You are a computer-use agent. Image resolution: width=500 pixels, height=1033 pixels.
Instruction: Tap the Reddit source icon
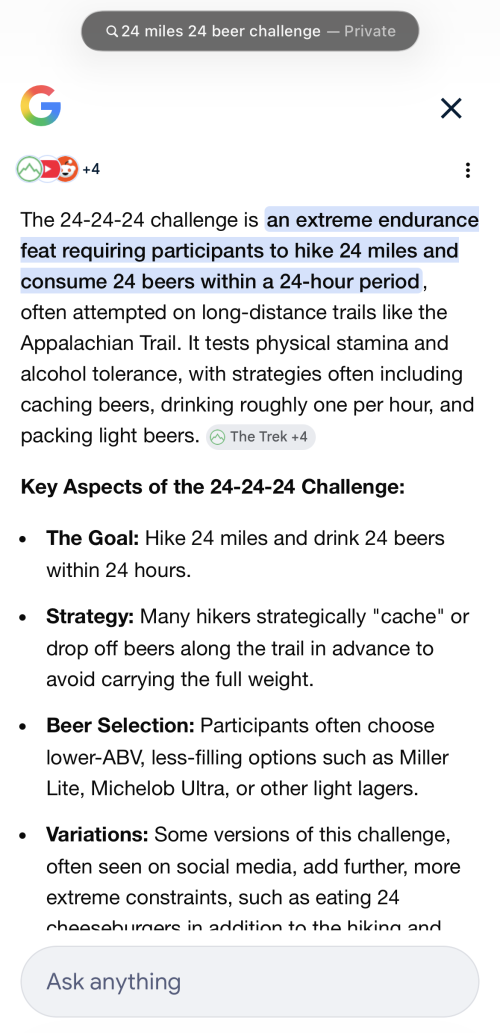67,169
